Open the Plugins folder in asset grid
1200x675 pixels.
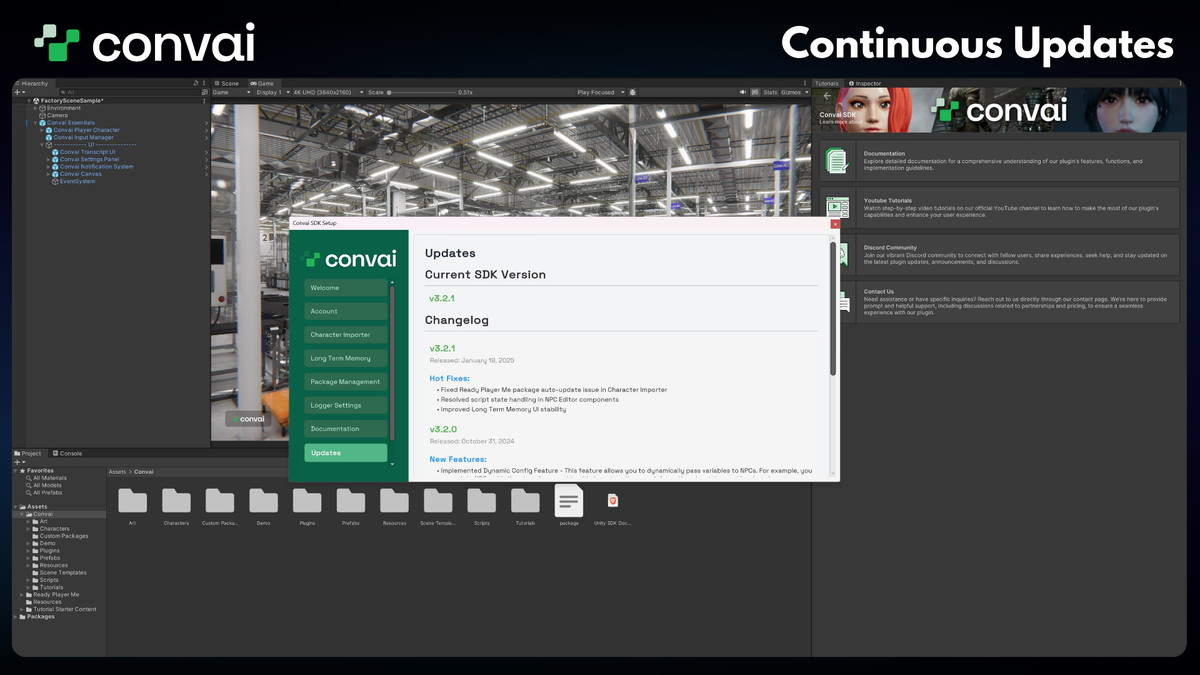coord(307,500)
